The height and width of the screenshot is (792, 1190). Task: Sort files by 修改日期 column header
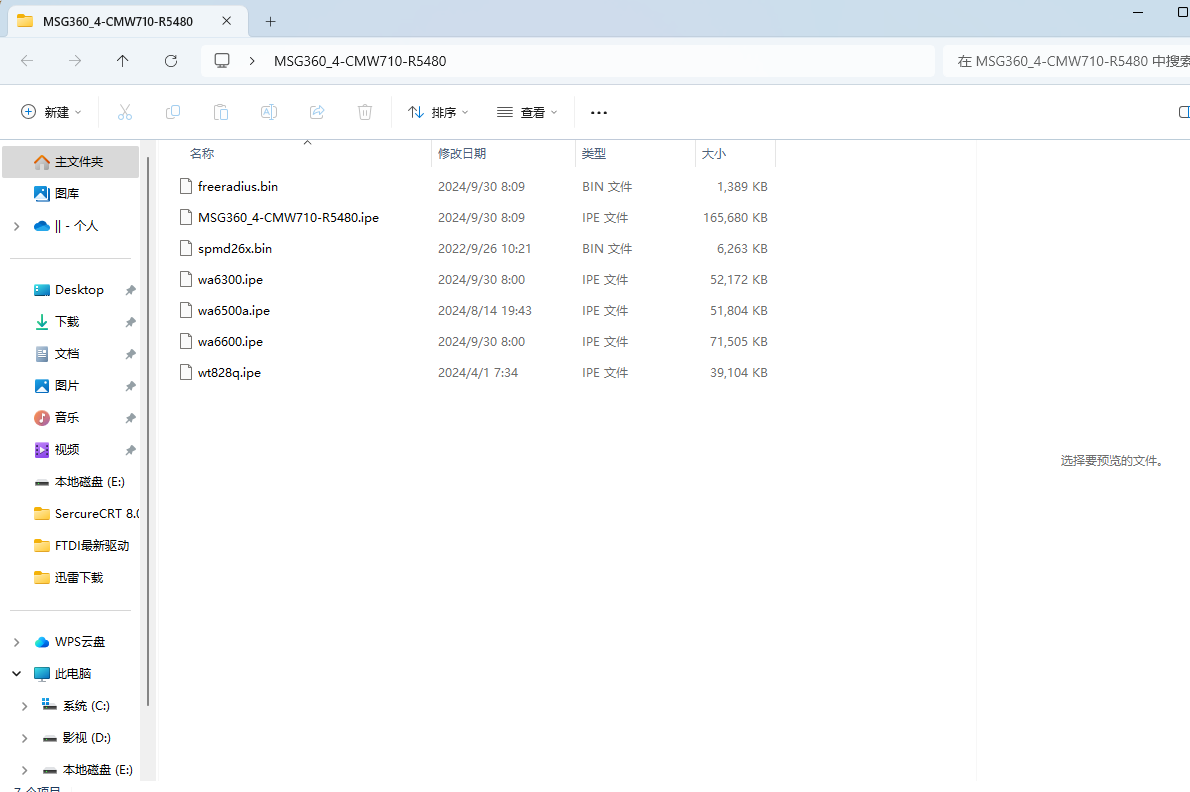pyautogui.click(x=462, y=154)
